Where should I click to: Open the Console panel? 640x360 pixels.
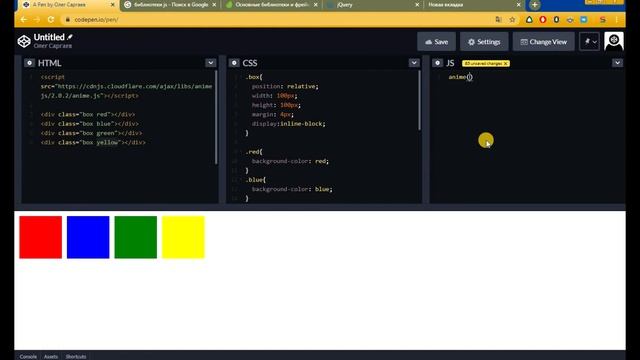[28, 356]
